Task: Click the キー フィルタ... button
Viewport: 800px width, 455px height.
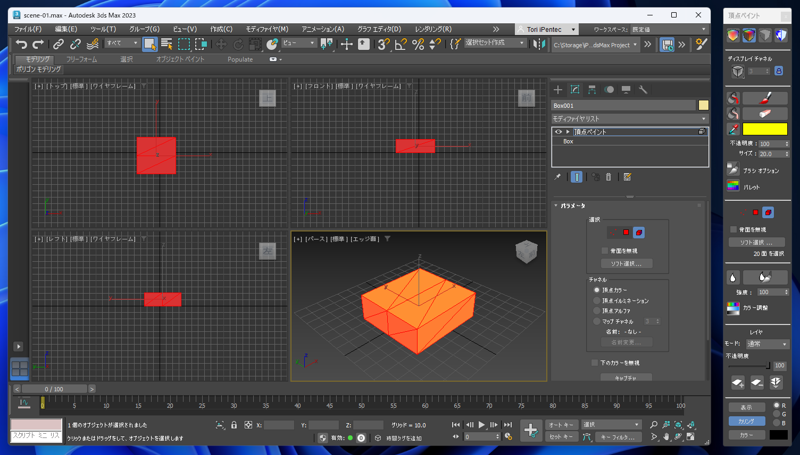Action: pyautogui.click(x=618, y=437)
